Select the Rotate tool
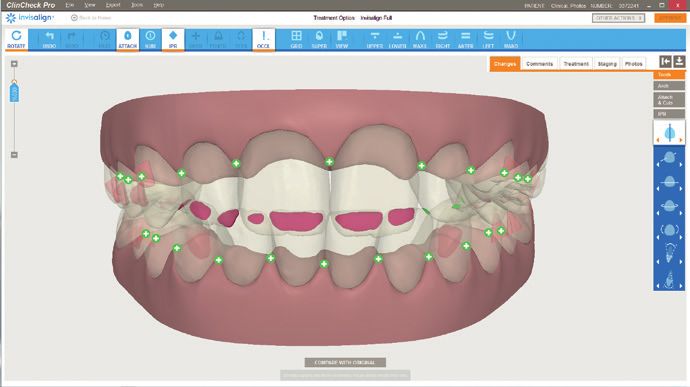Viewport: 690px width, 387px height. (16, 39)
